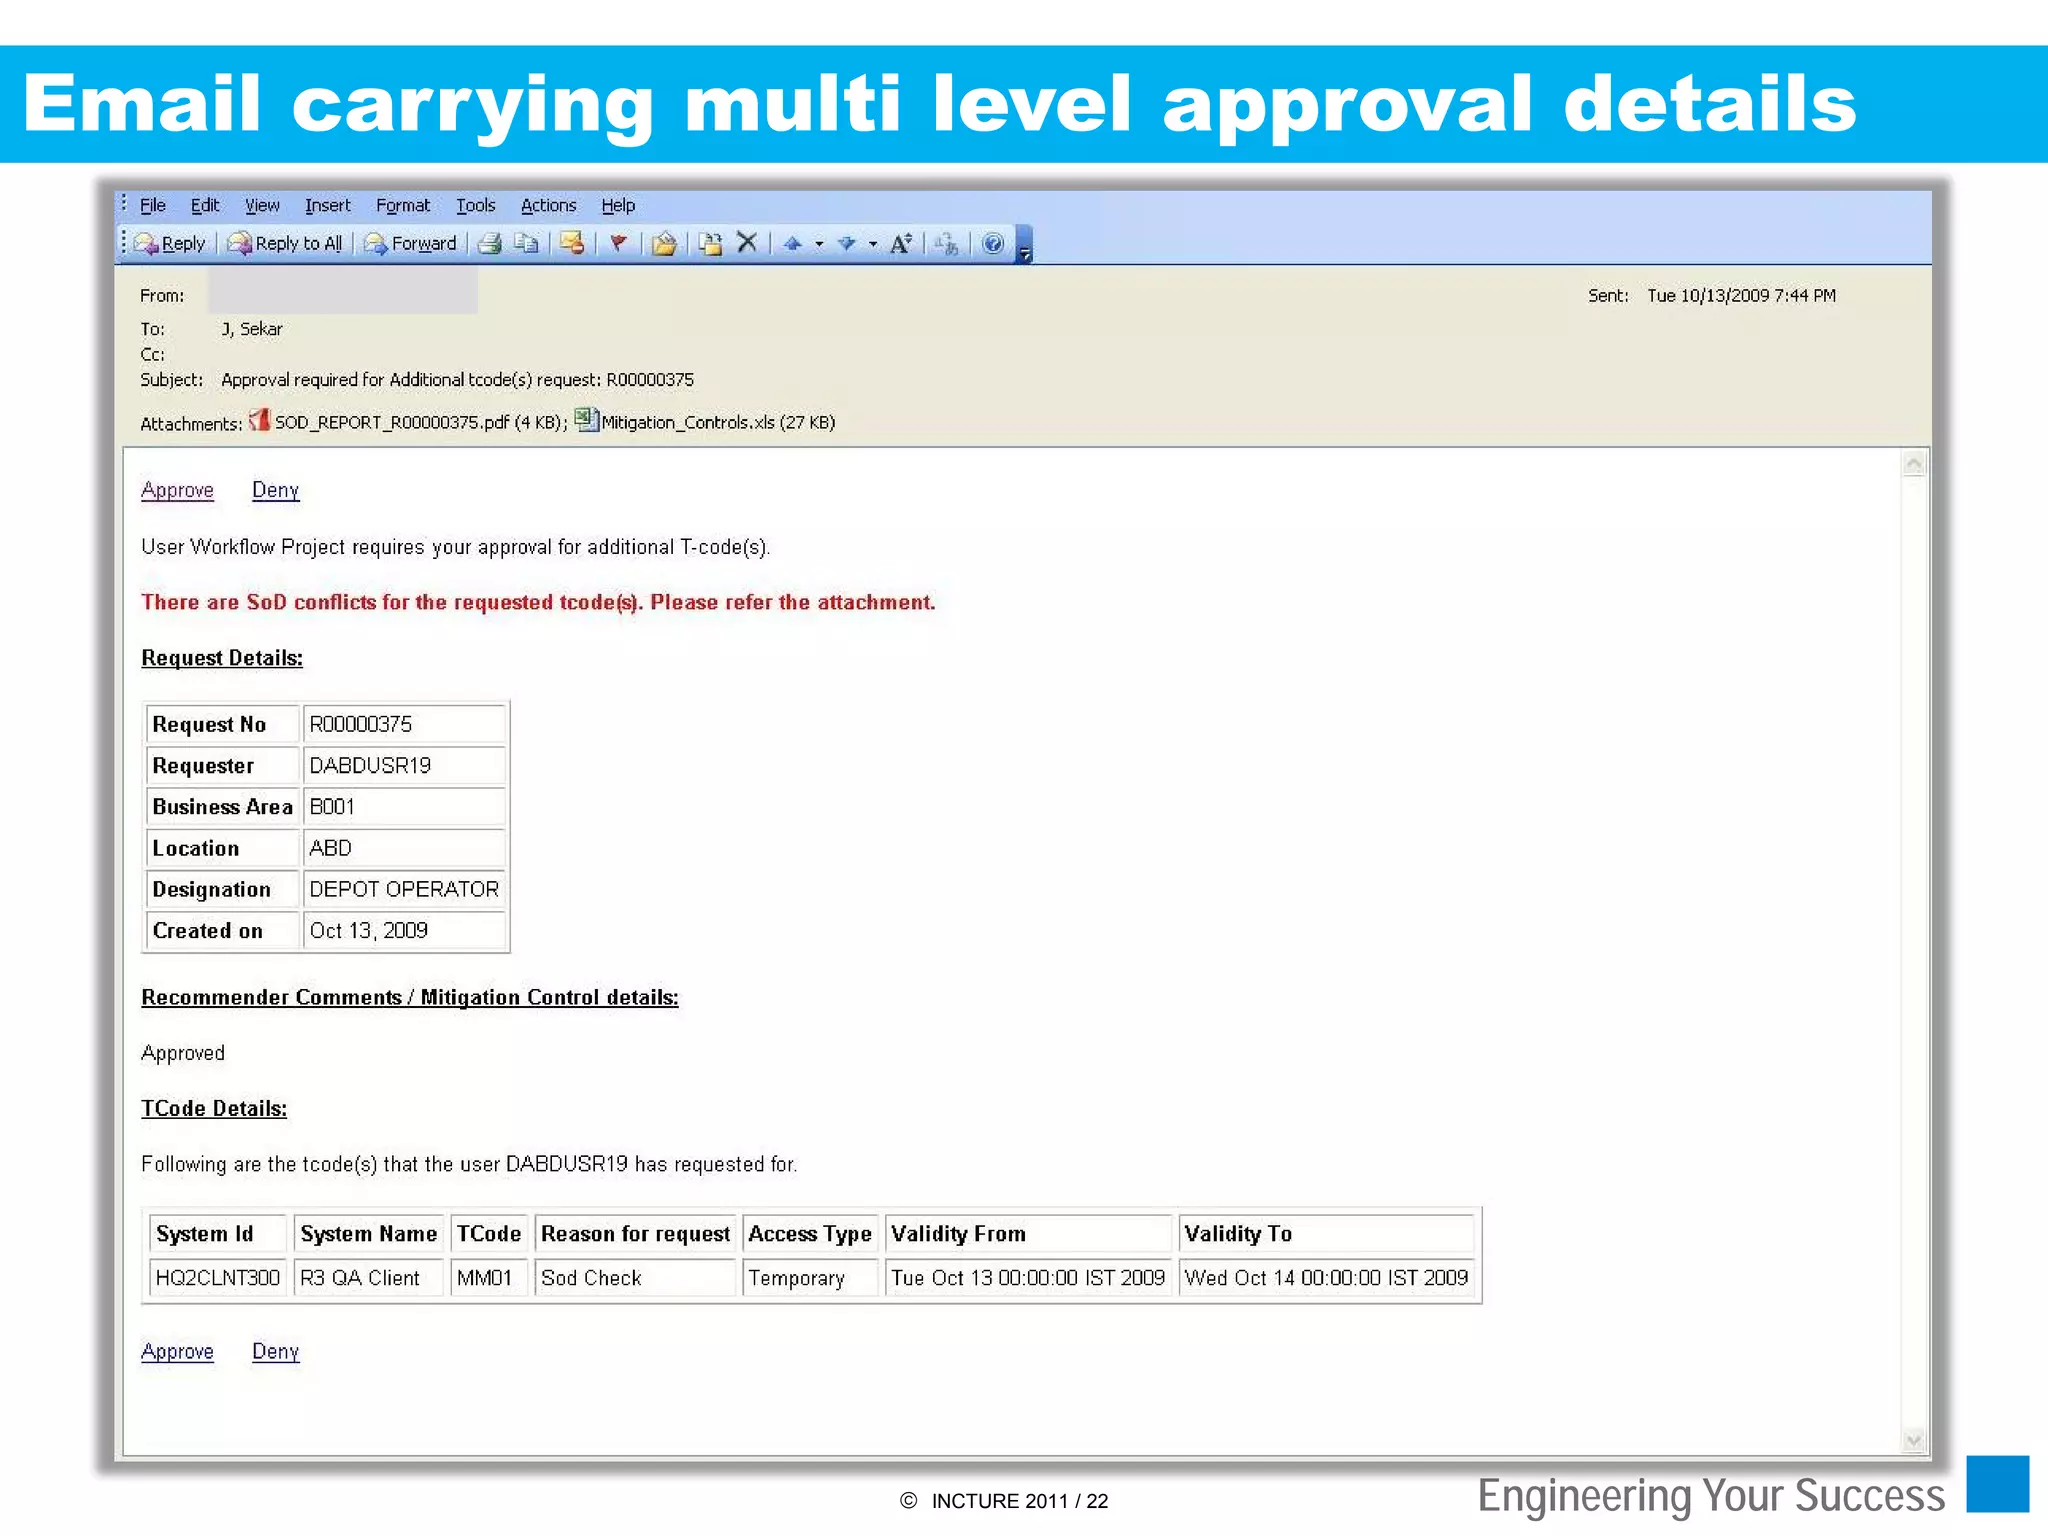Open Mitigation_Controls.xls attachment
The height and width of the screenshot is (1536, 2048).
718,422
